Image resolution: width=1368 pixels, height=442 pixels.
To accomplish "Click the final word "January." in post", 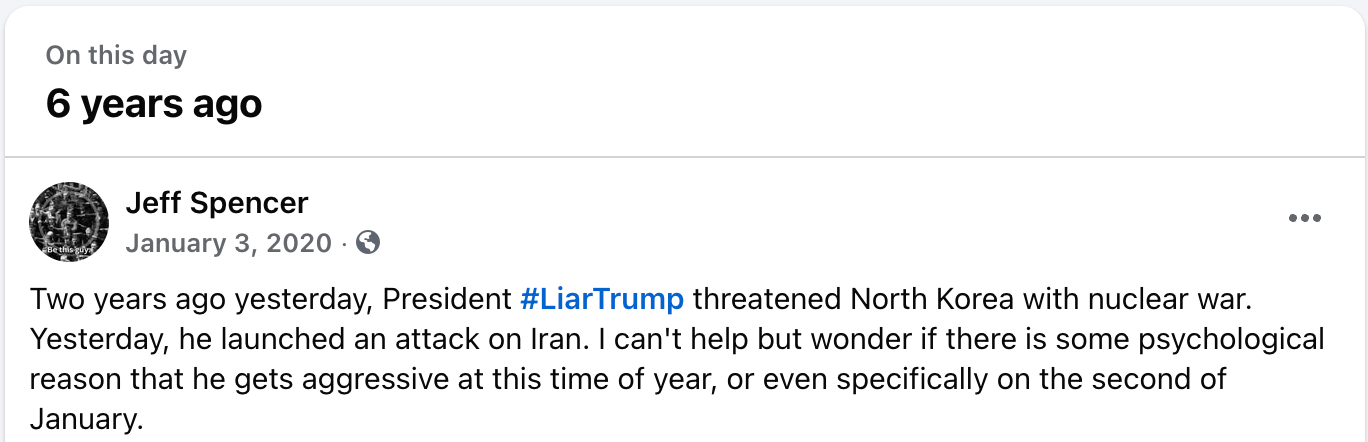I will click(87, 419).
